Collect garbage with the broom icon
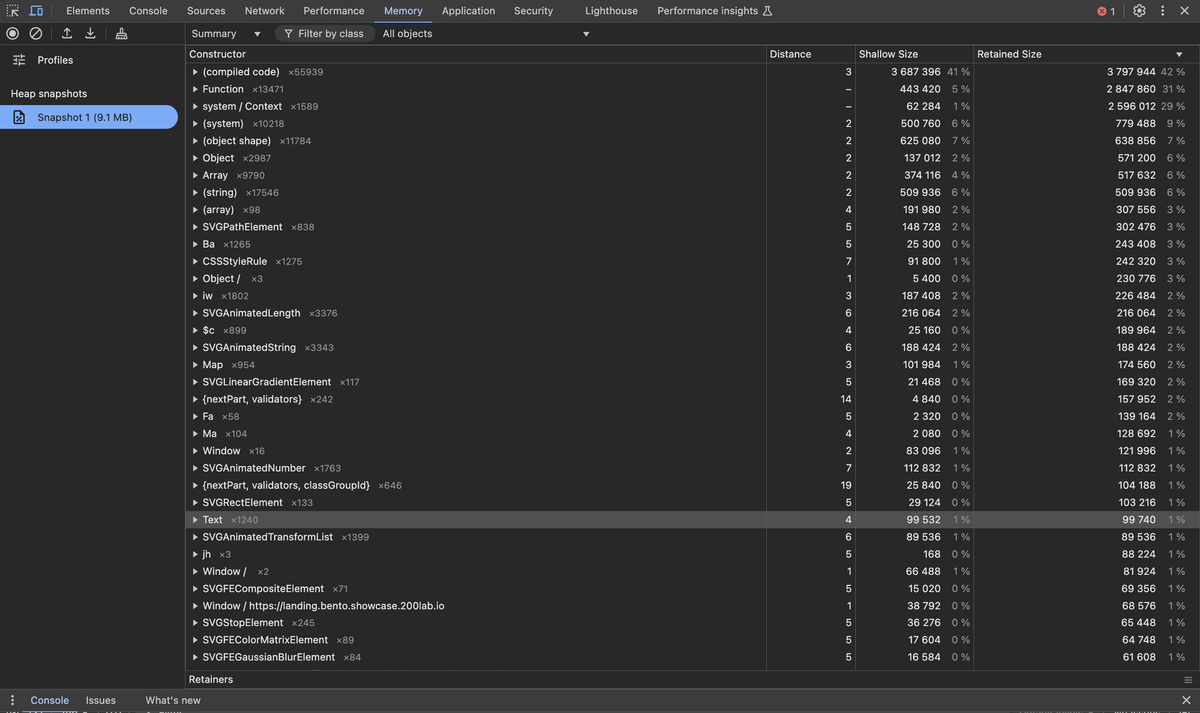1200x713 pixels. tap(121, 33)
